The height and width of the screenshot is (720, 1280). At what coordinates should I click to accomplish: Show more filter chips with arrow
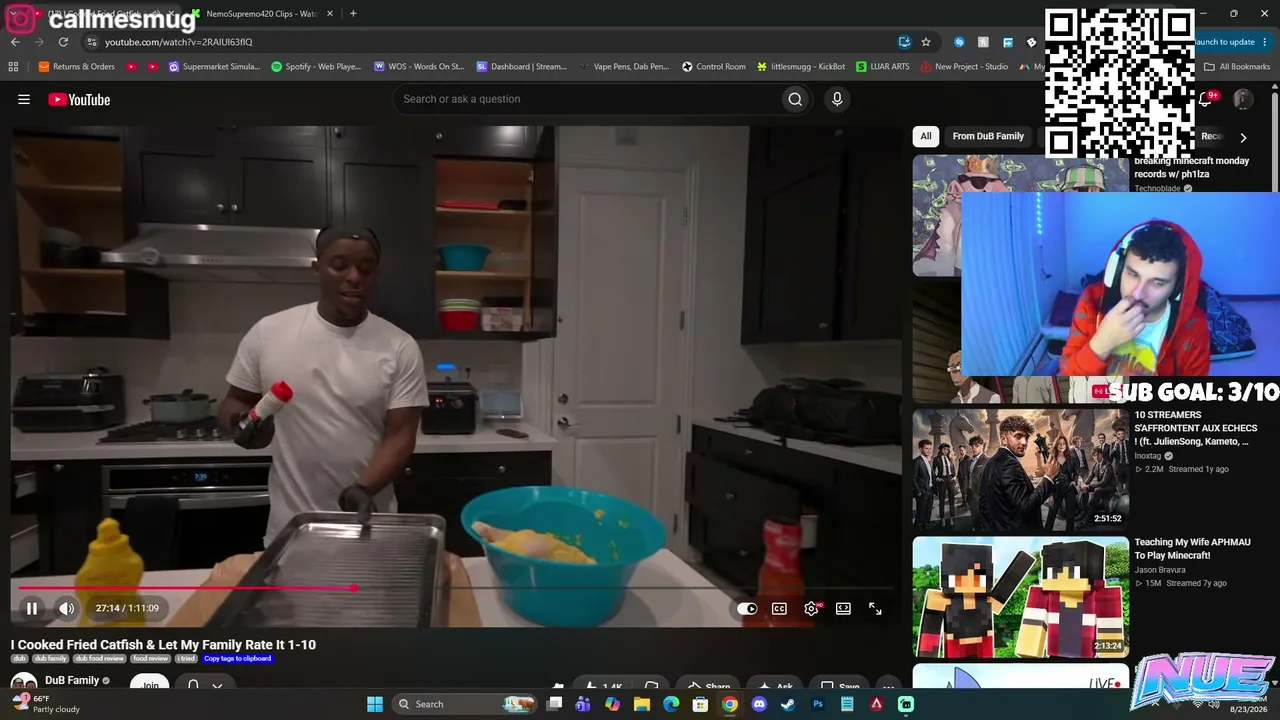1243,137
